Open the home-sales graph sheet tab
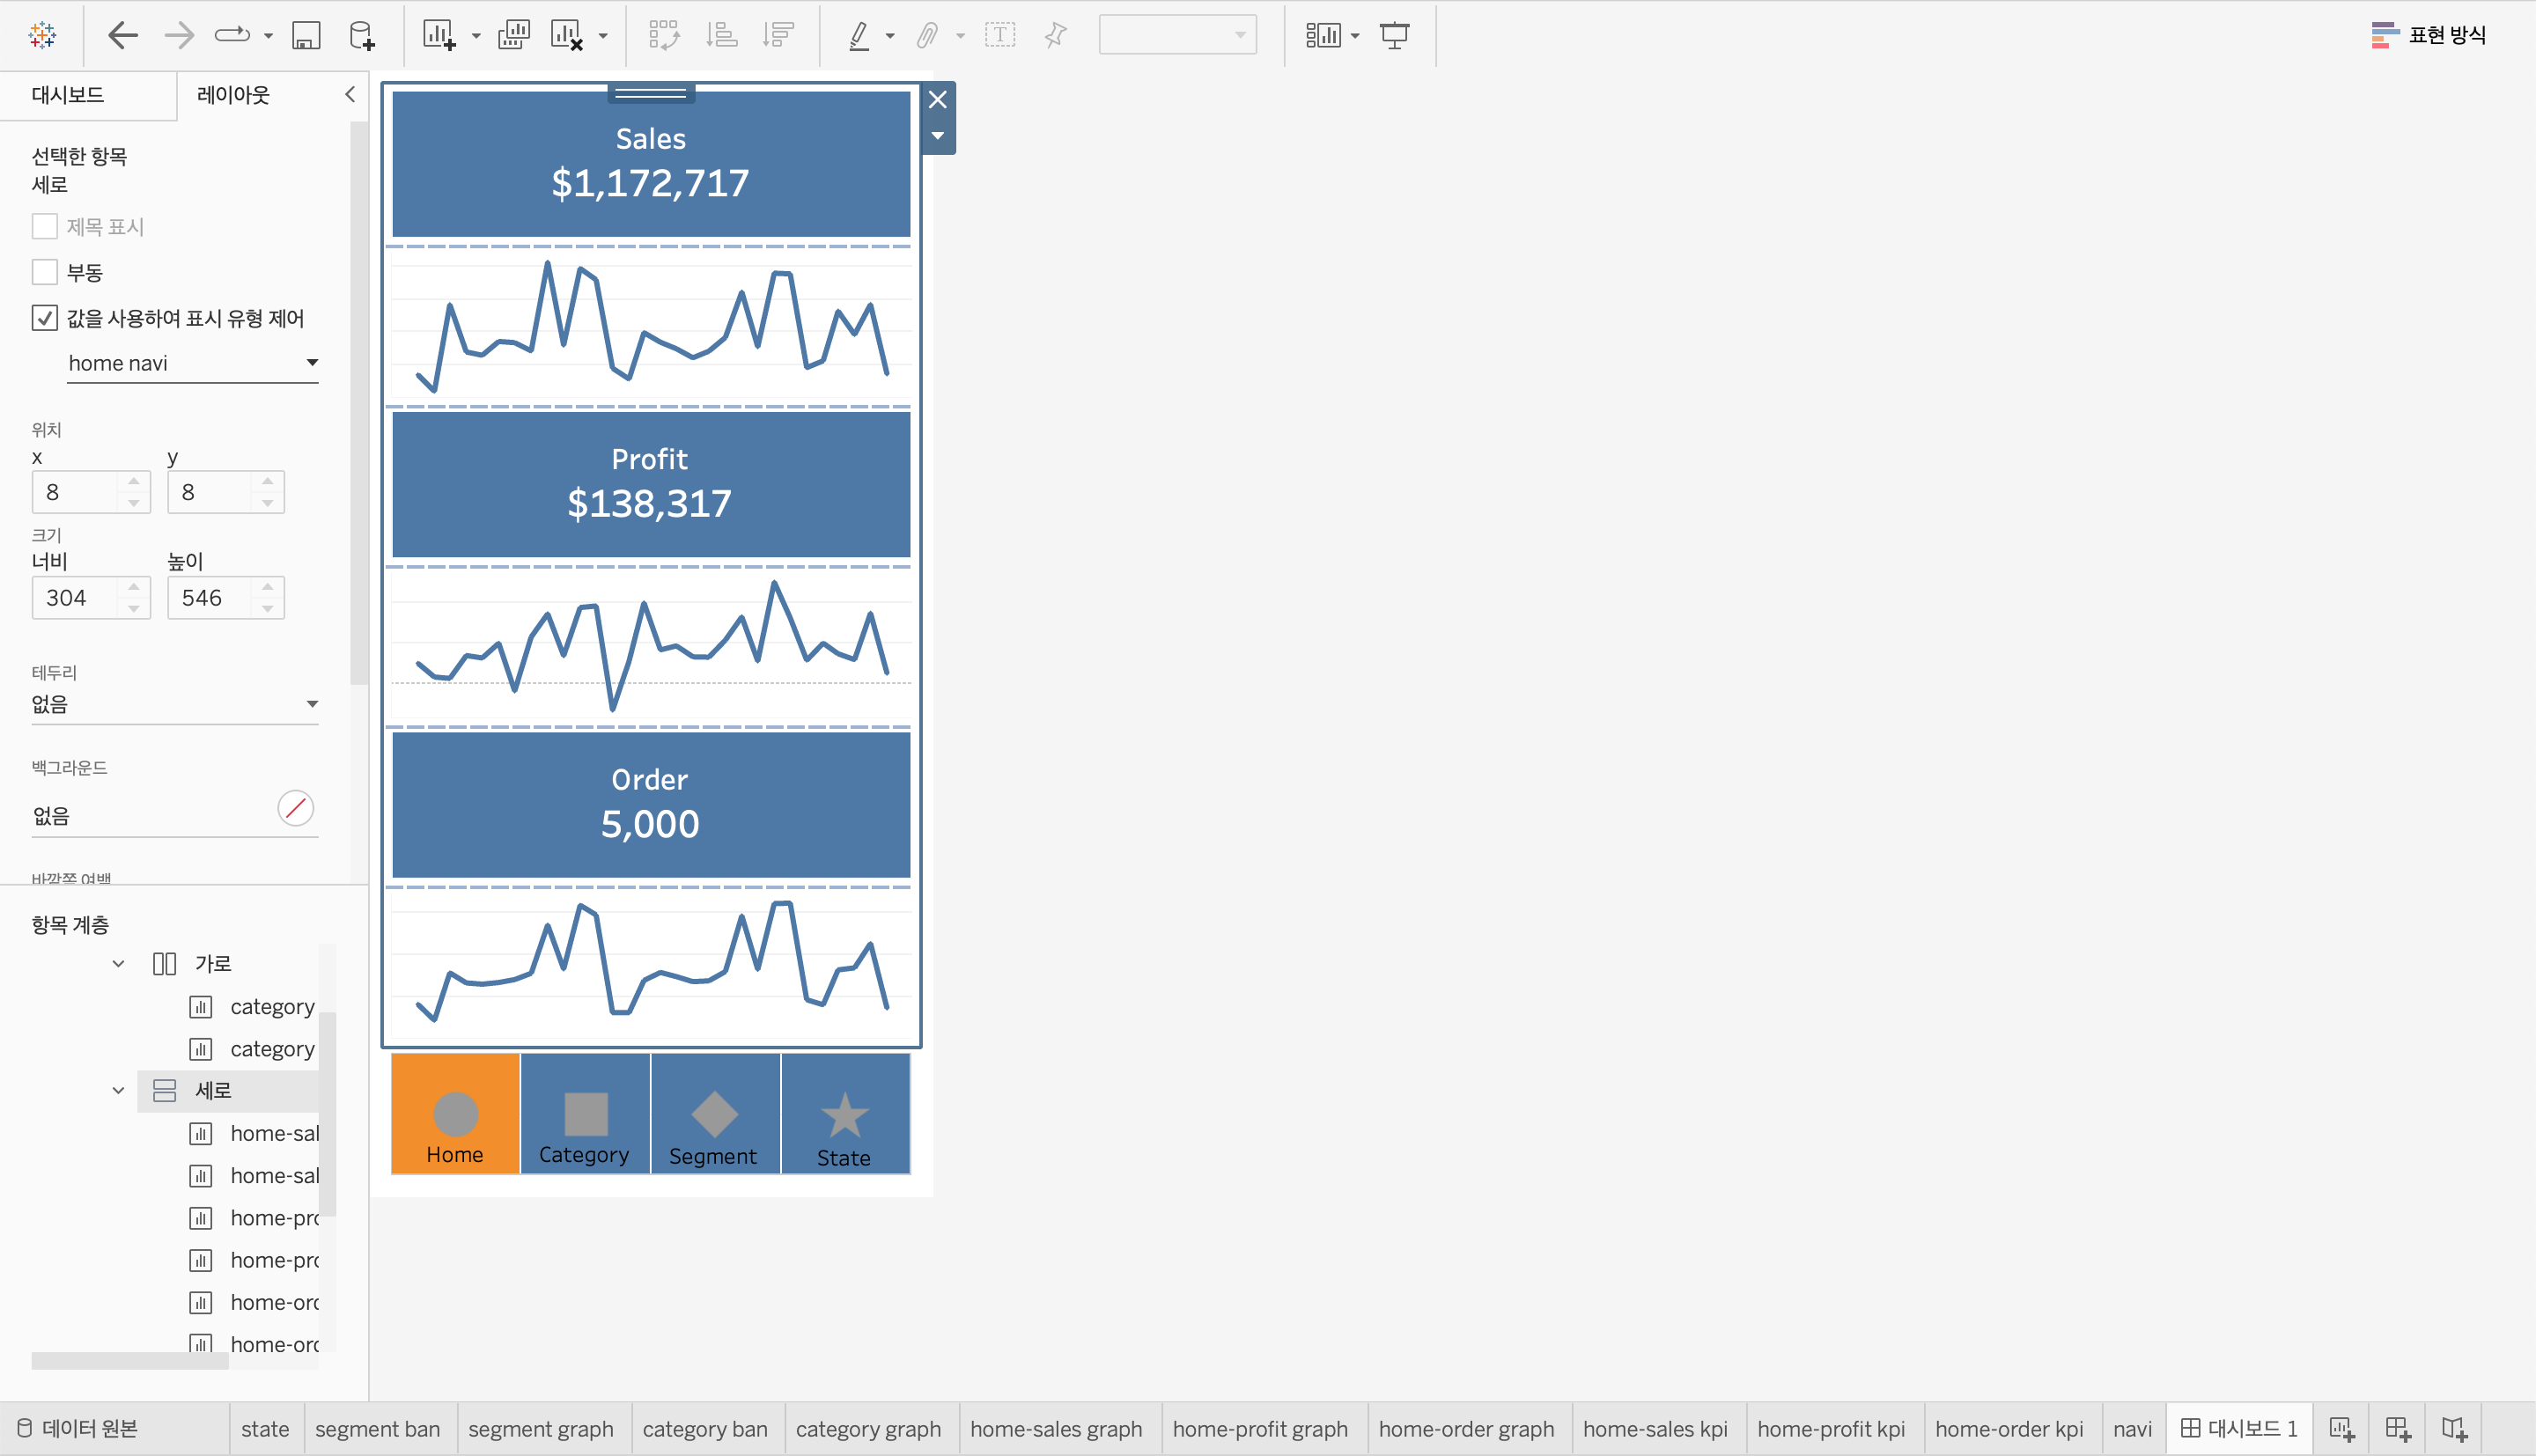2536x1456 pixels. point(1056,1429)
